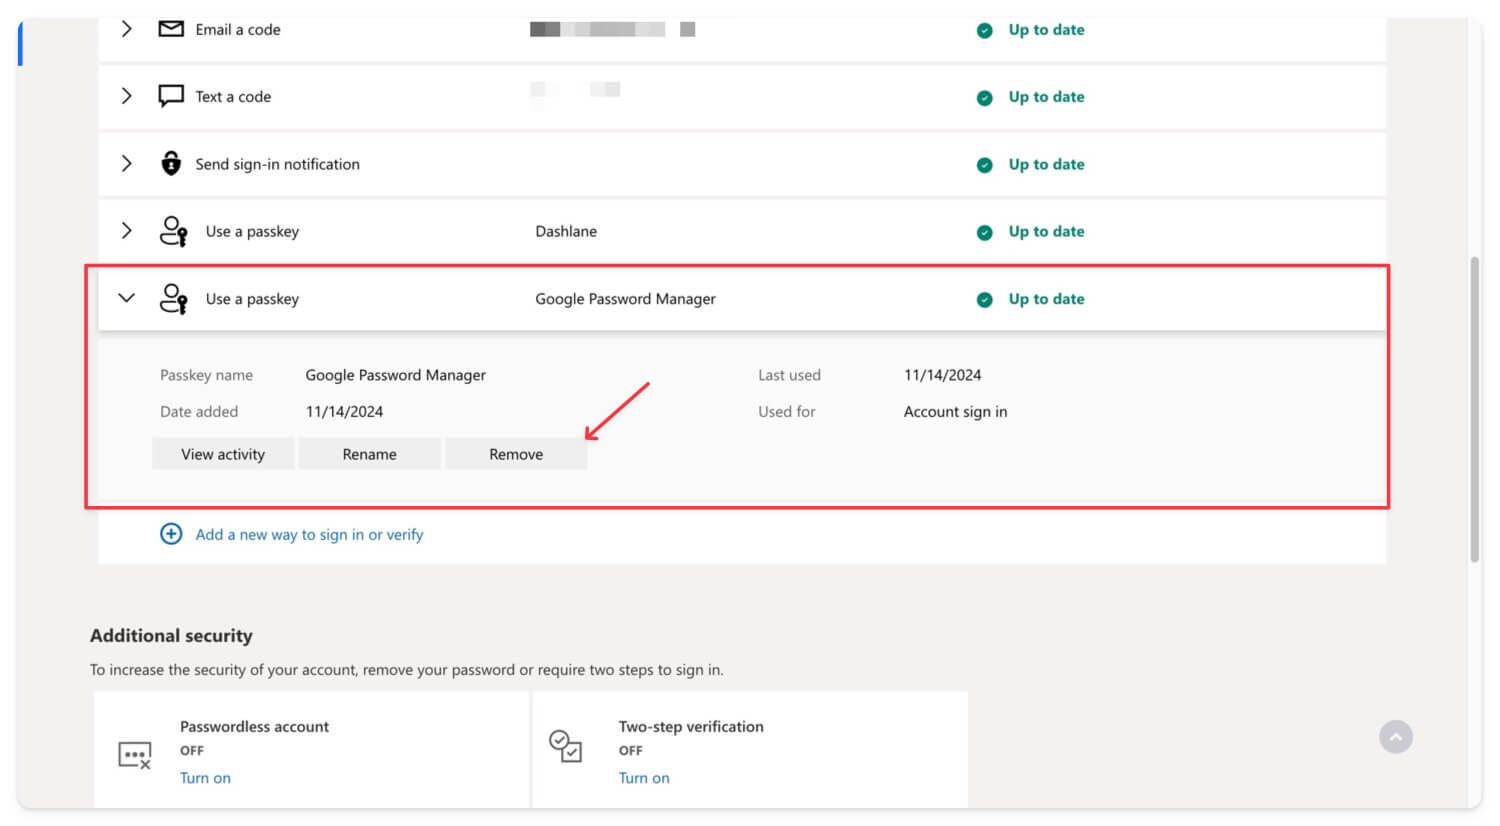
Task: Expand the Email a code row
Action: click(x=126, y=29)
